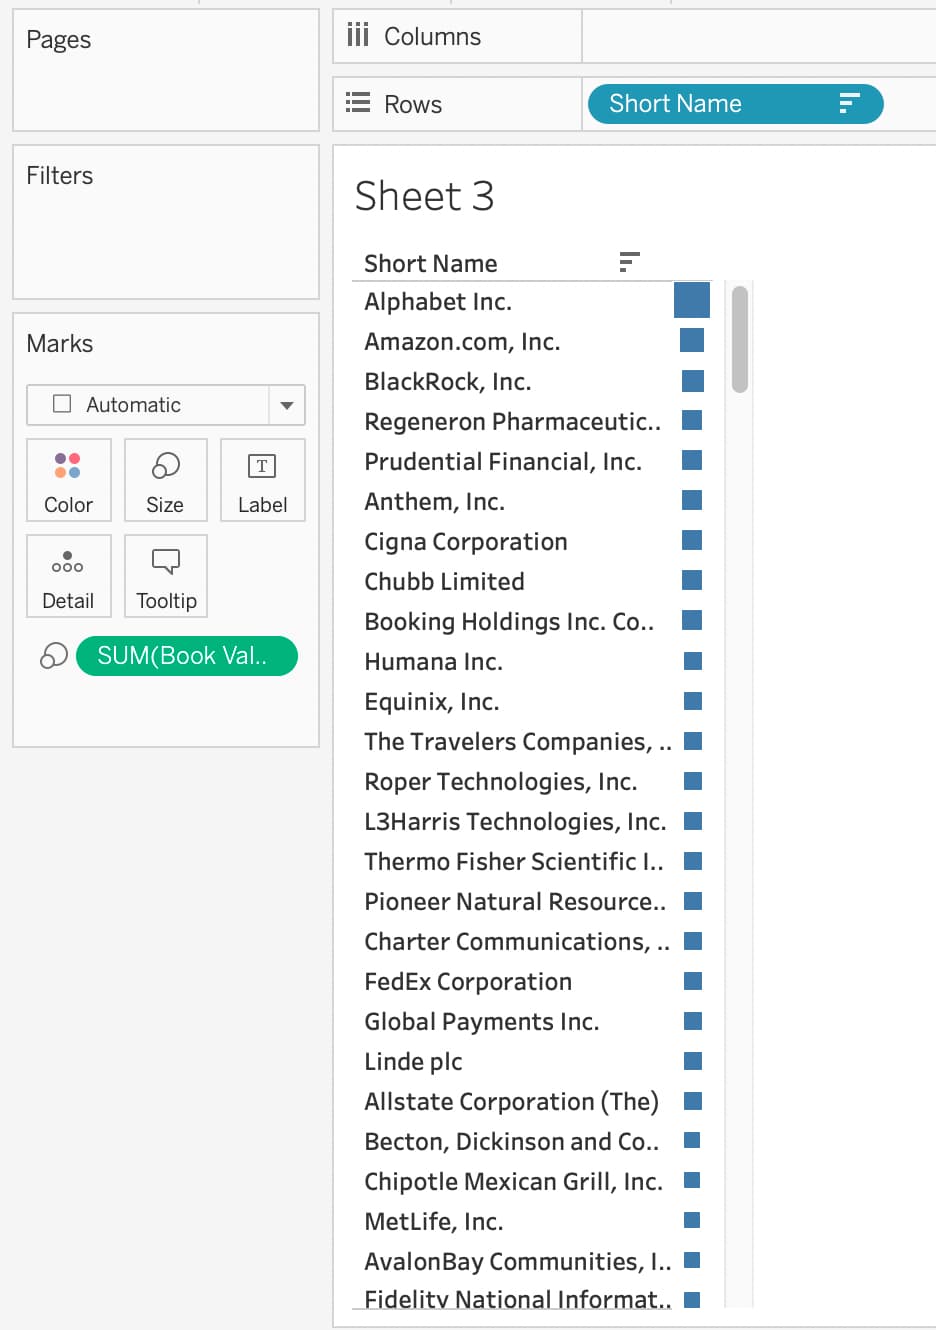
Task: Open the Size marks card
Action: tap(165, 480)
